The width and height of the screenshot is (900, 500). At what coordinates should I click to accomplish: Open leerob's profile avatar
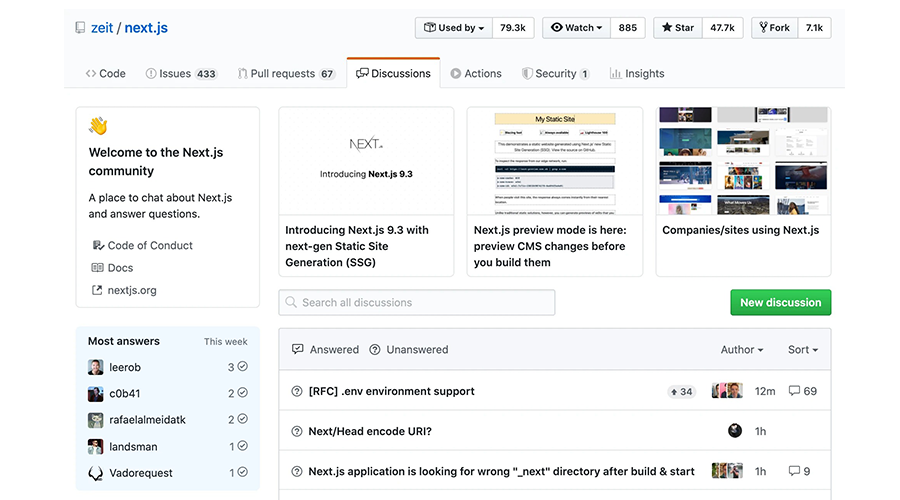point(95,367)
